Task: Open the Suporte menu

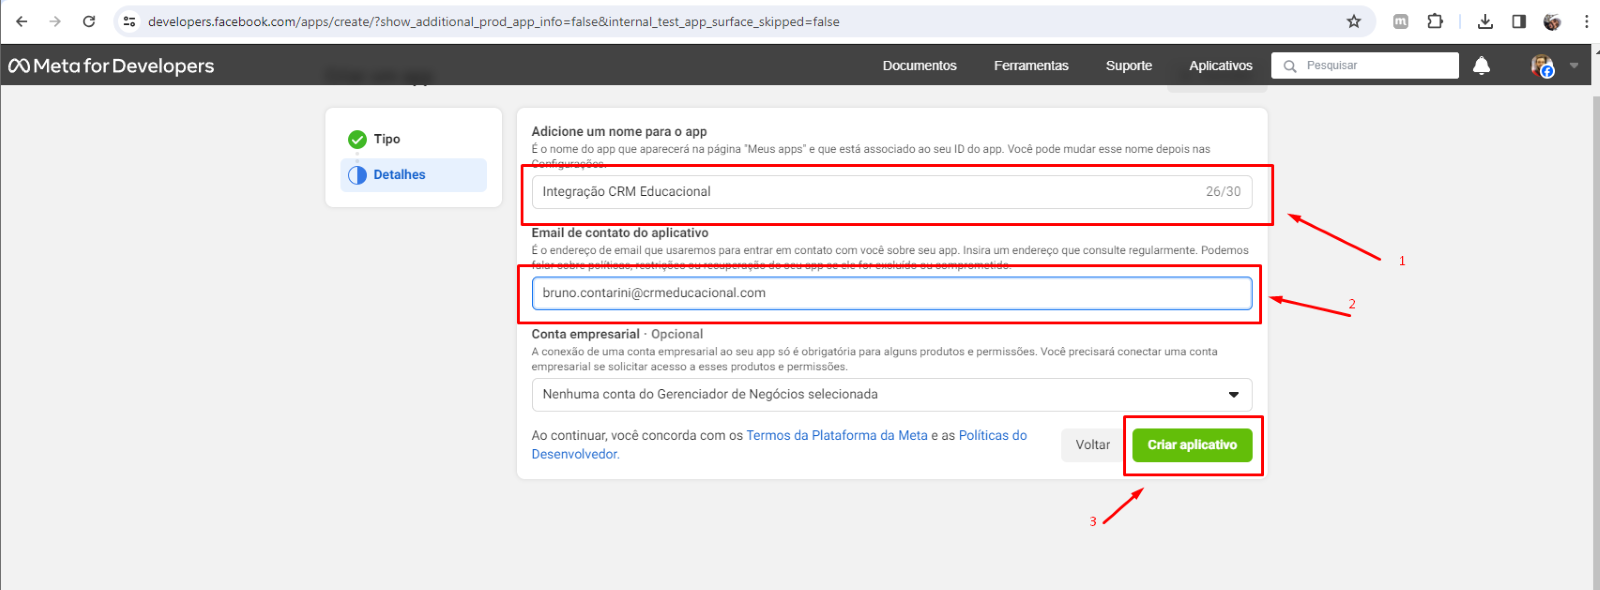Action: tap(1129, 66)
